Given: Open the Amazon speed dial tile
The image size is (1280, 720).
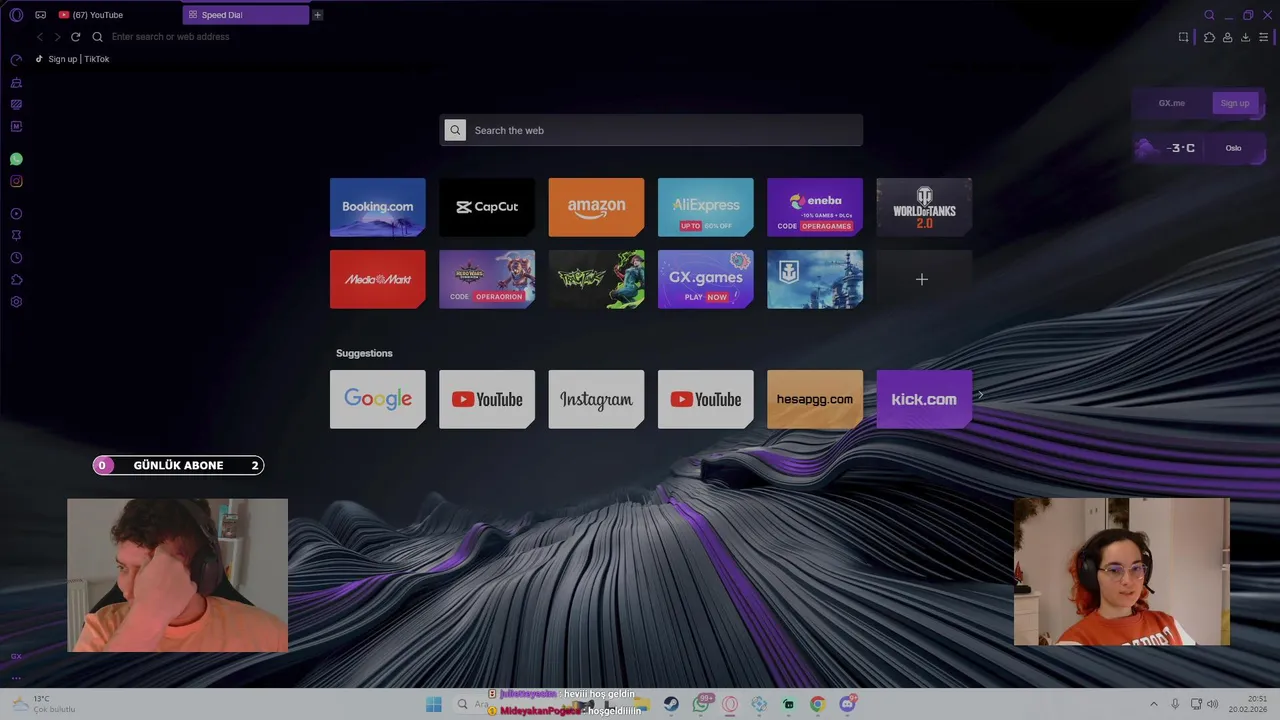Looking at the screenshot, I should pyautogui.click(x=596, y=207).
